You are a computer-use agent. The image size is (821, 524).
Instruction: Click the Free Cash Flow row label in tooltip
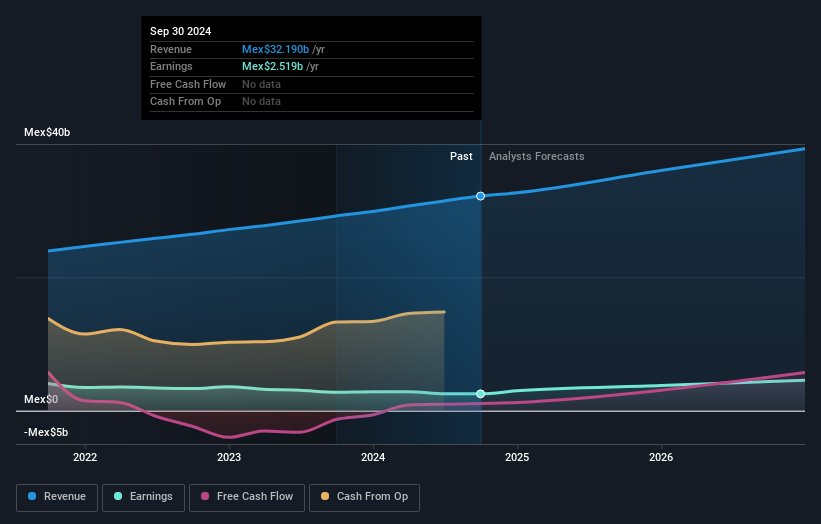click(188, 84)
